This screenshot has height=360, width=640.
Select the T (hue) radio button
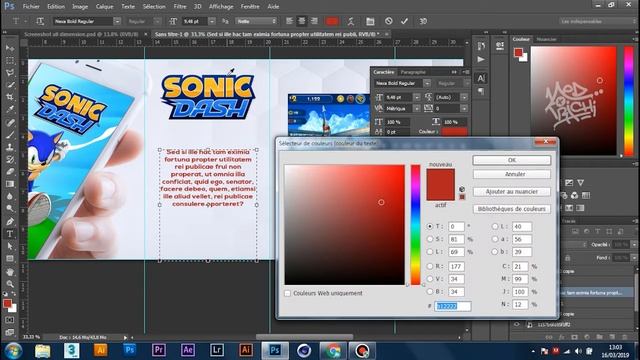[x=429, y=226]
